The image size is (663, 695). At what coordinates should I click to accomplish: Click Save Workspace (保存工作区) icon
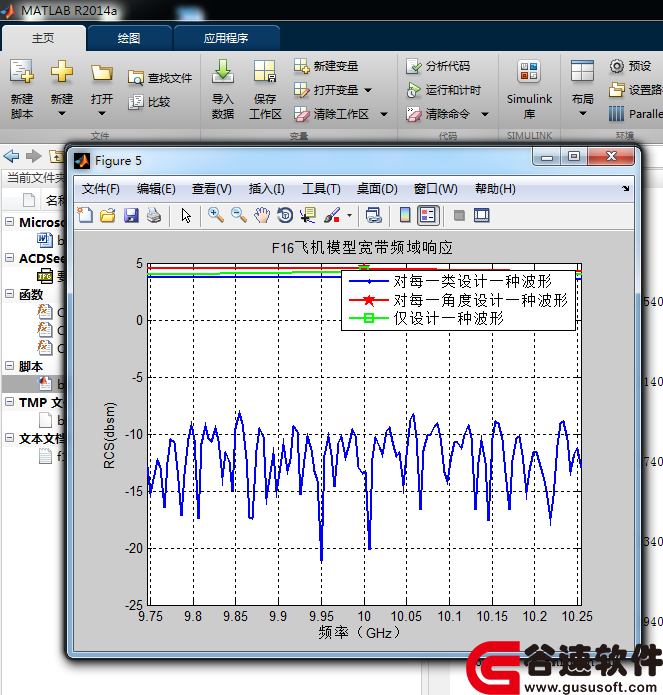(x=265, y=72)
